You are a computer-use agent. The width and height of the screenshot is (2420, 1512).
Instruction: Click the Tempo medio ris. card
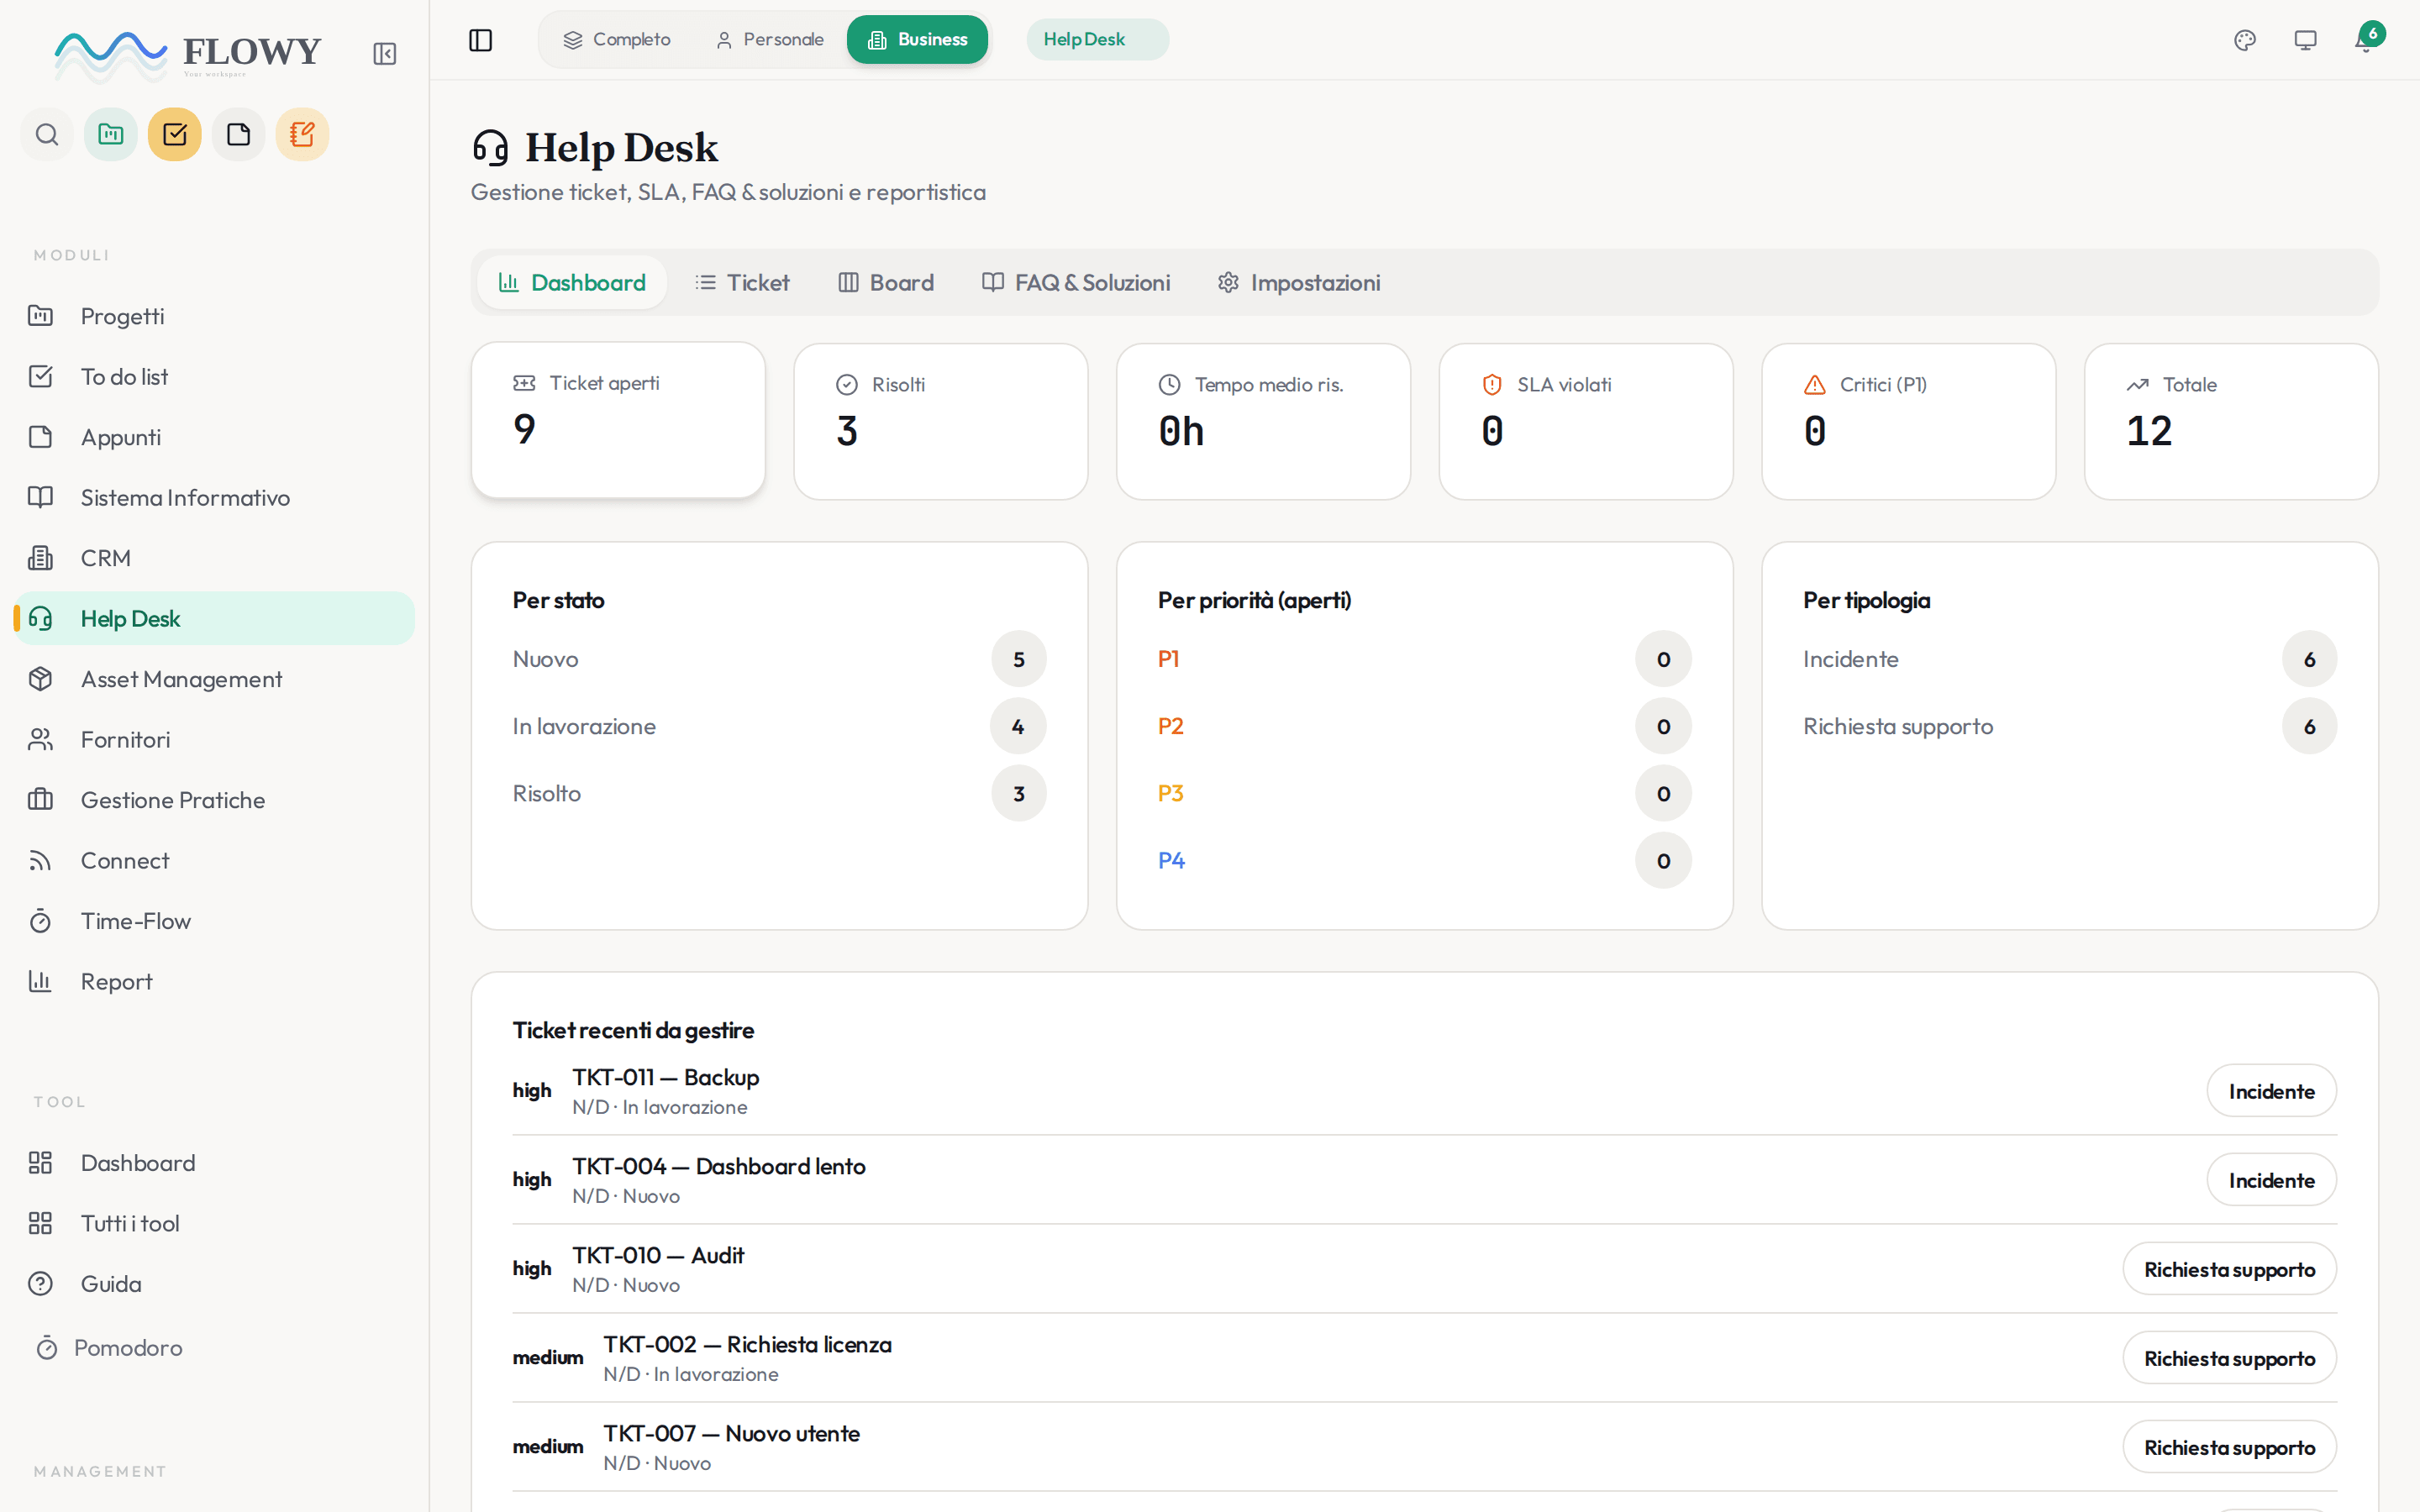coord(1263,422)
